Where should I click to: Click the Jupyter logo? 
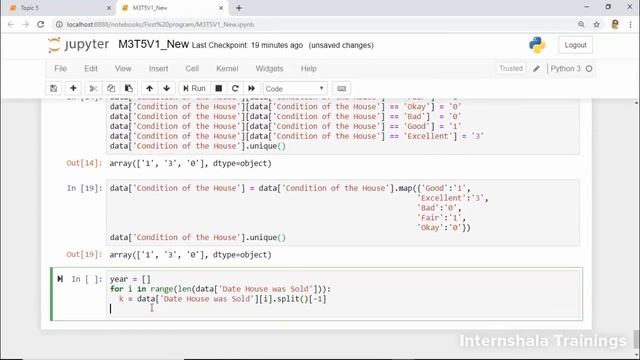tap(78, 44)
